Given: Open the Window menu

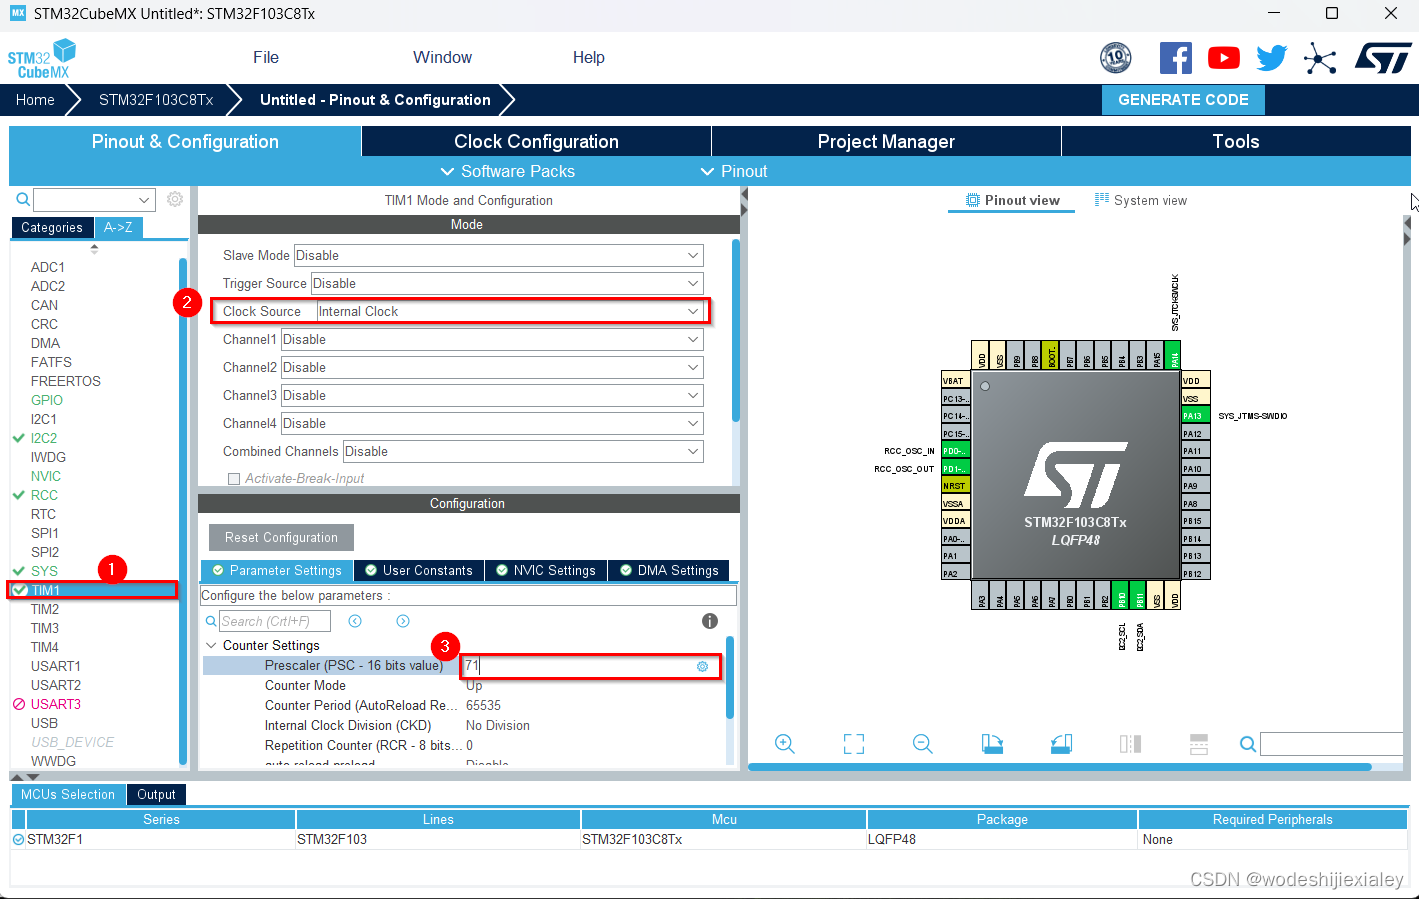Looking at the screenshot, I should click(442, 58).
